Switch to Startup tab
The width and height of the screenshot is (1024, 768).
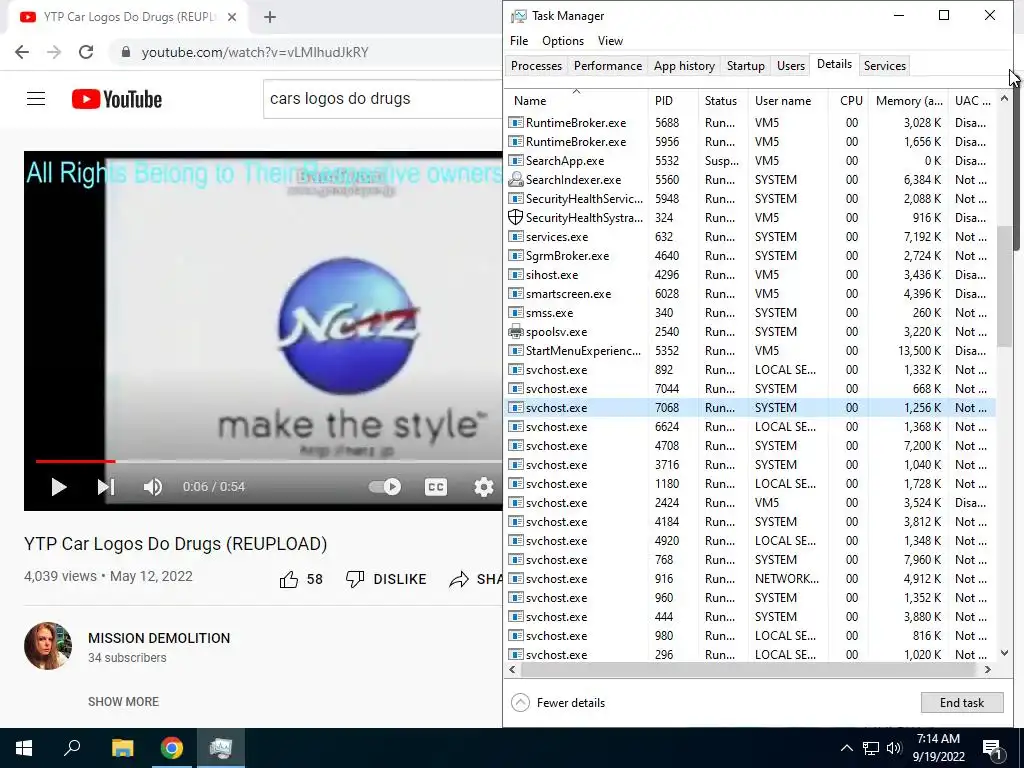(x=745, y=66)
